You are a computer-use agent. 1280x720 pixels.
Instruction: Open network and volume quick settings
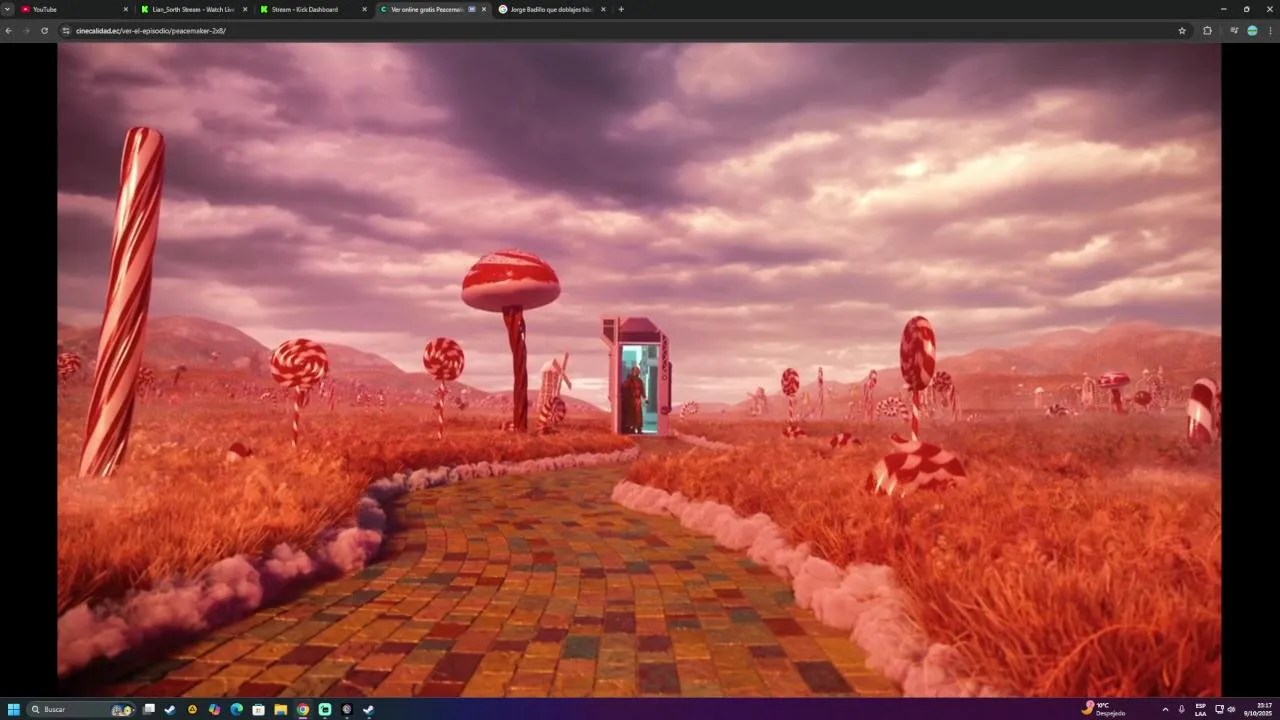coord(1225,709)
